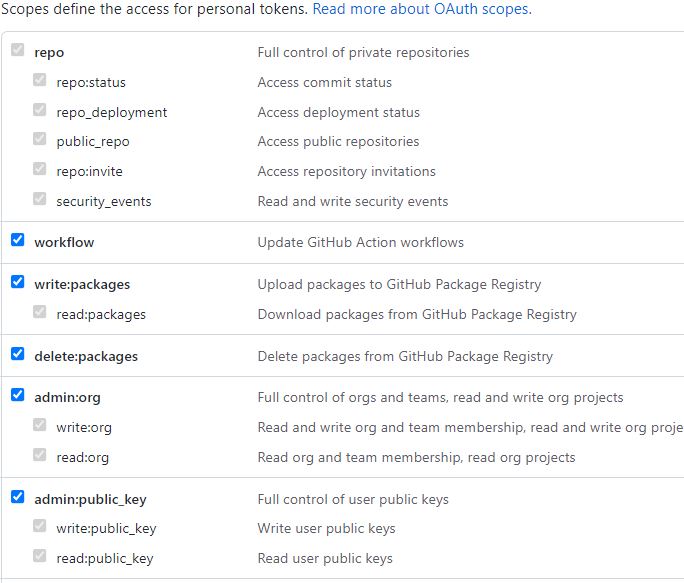684x583 pixels.
Task: Click 'Full control of orgs and teams' description
Action: [441, 398]
